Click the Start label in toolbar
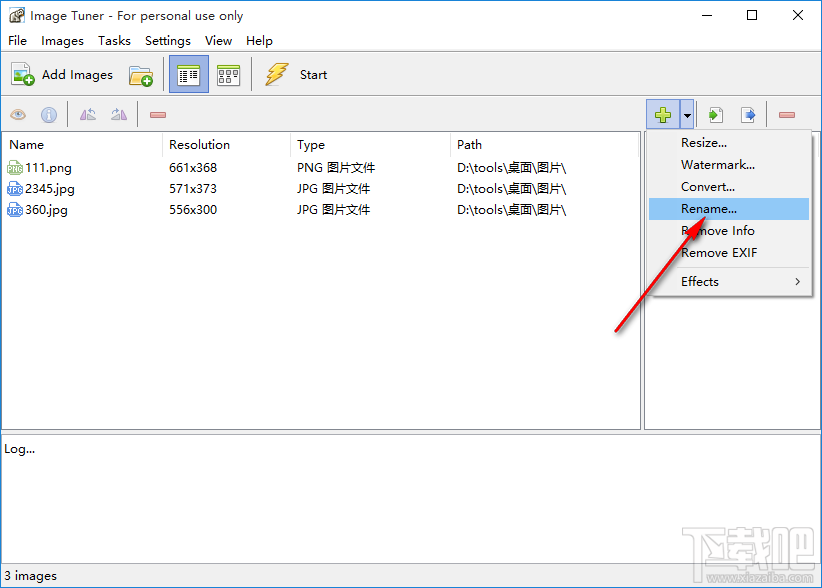The height and width of the screenshot is (588, 822). coord(313,75)
